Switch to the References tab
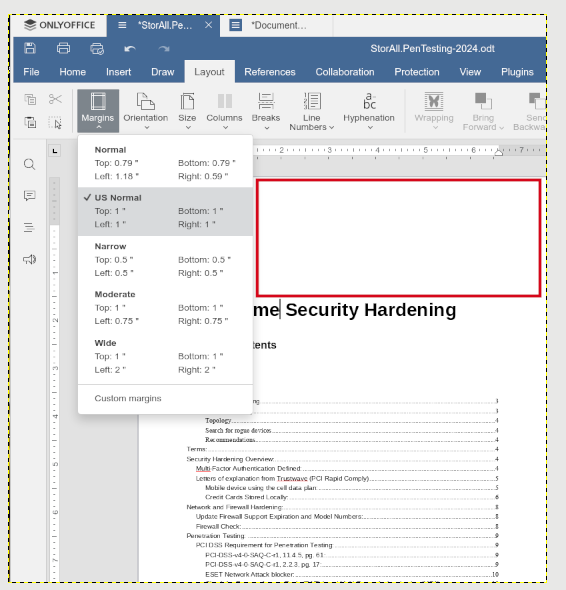566x590 pixels. tap(270, 72)
